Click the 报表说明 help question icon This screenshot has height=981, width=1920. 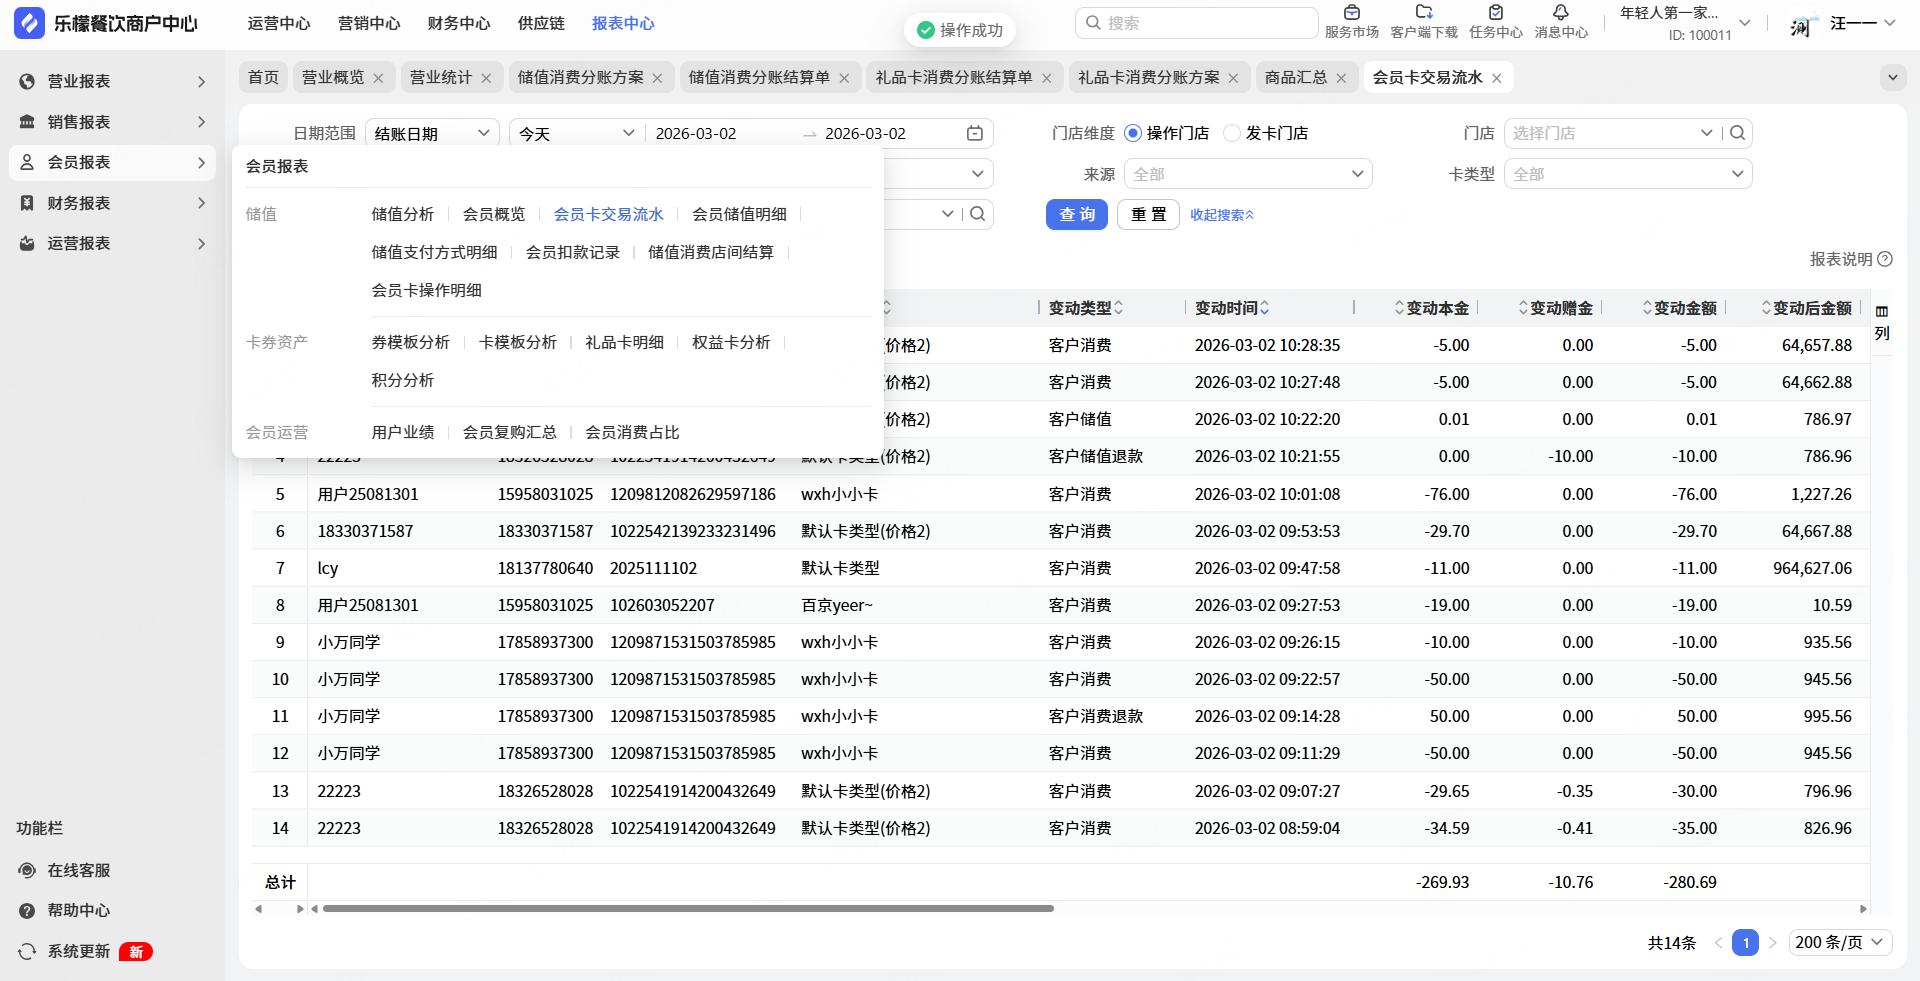point(1885,259)
